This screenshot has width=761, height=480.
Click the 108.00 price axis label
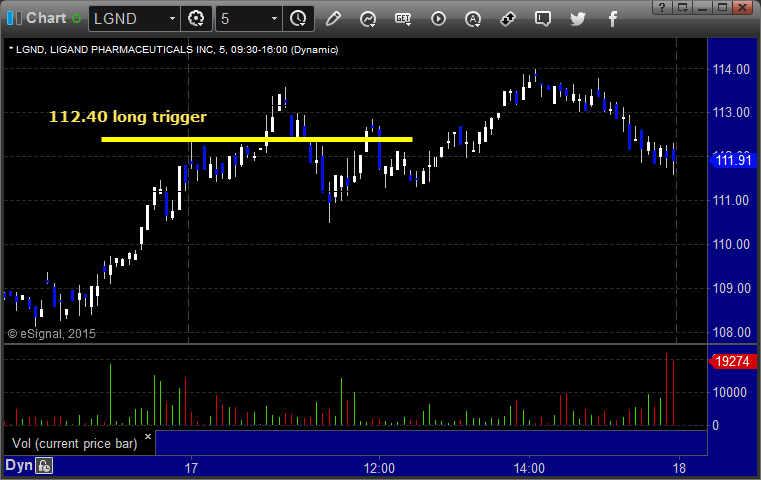[x=731, y=332]
